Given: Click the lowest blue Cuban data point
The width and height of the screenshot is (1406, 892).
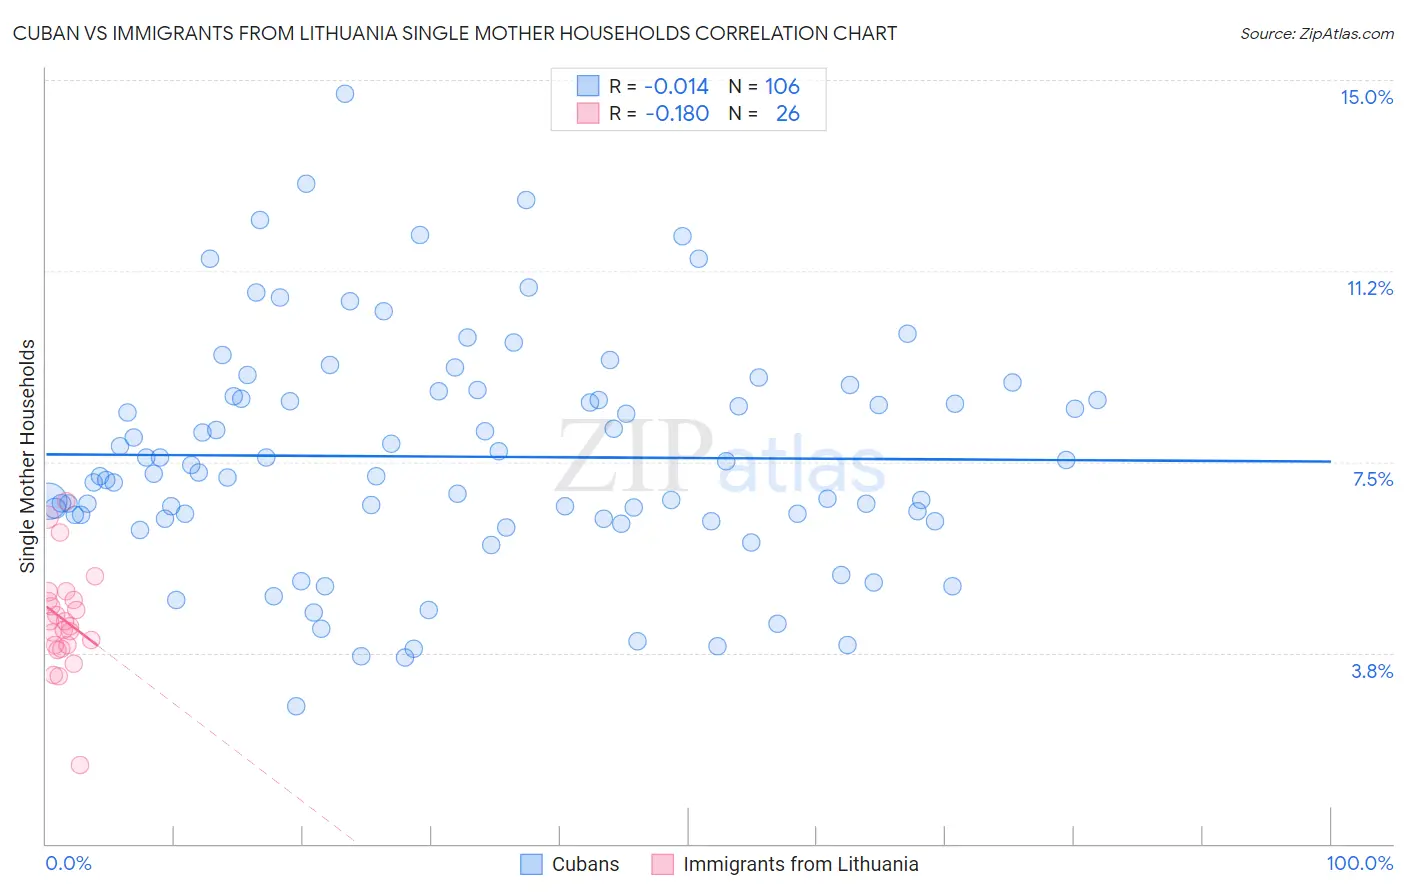Looking at the screenshot, I should point(296,706).
